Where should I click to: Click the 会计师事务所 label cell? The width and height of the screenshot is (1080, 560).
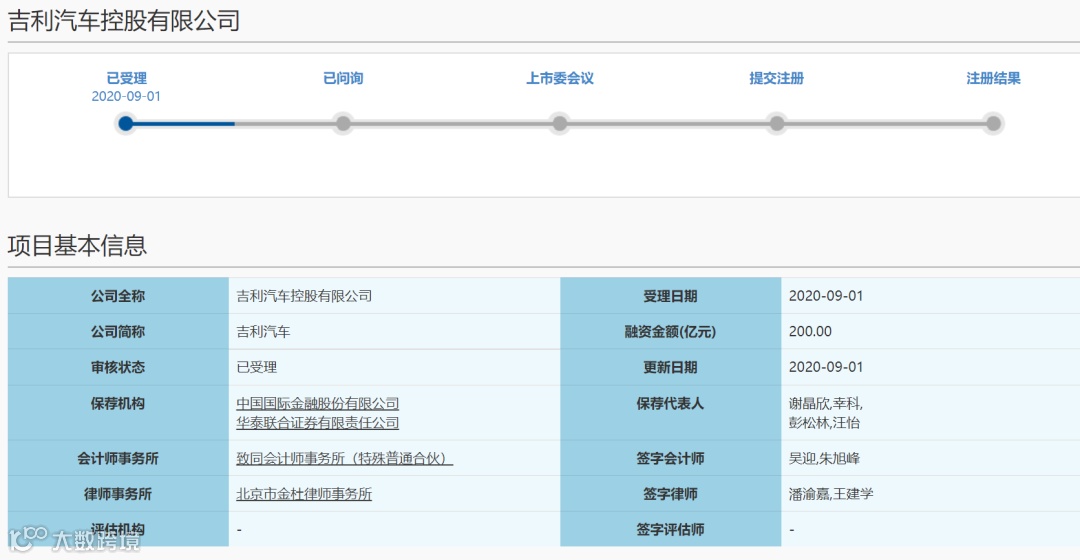[x=118, y=459]
